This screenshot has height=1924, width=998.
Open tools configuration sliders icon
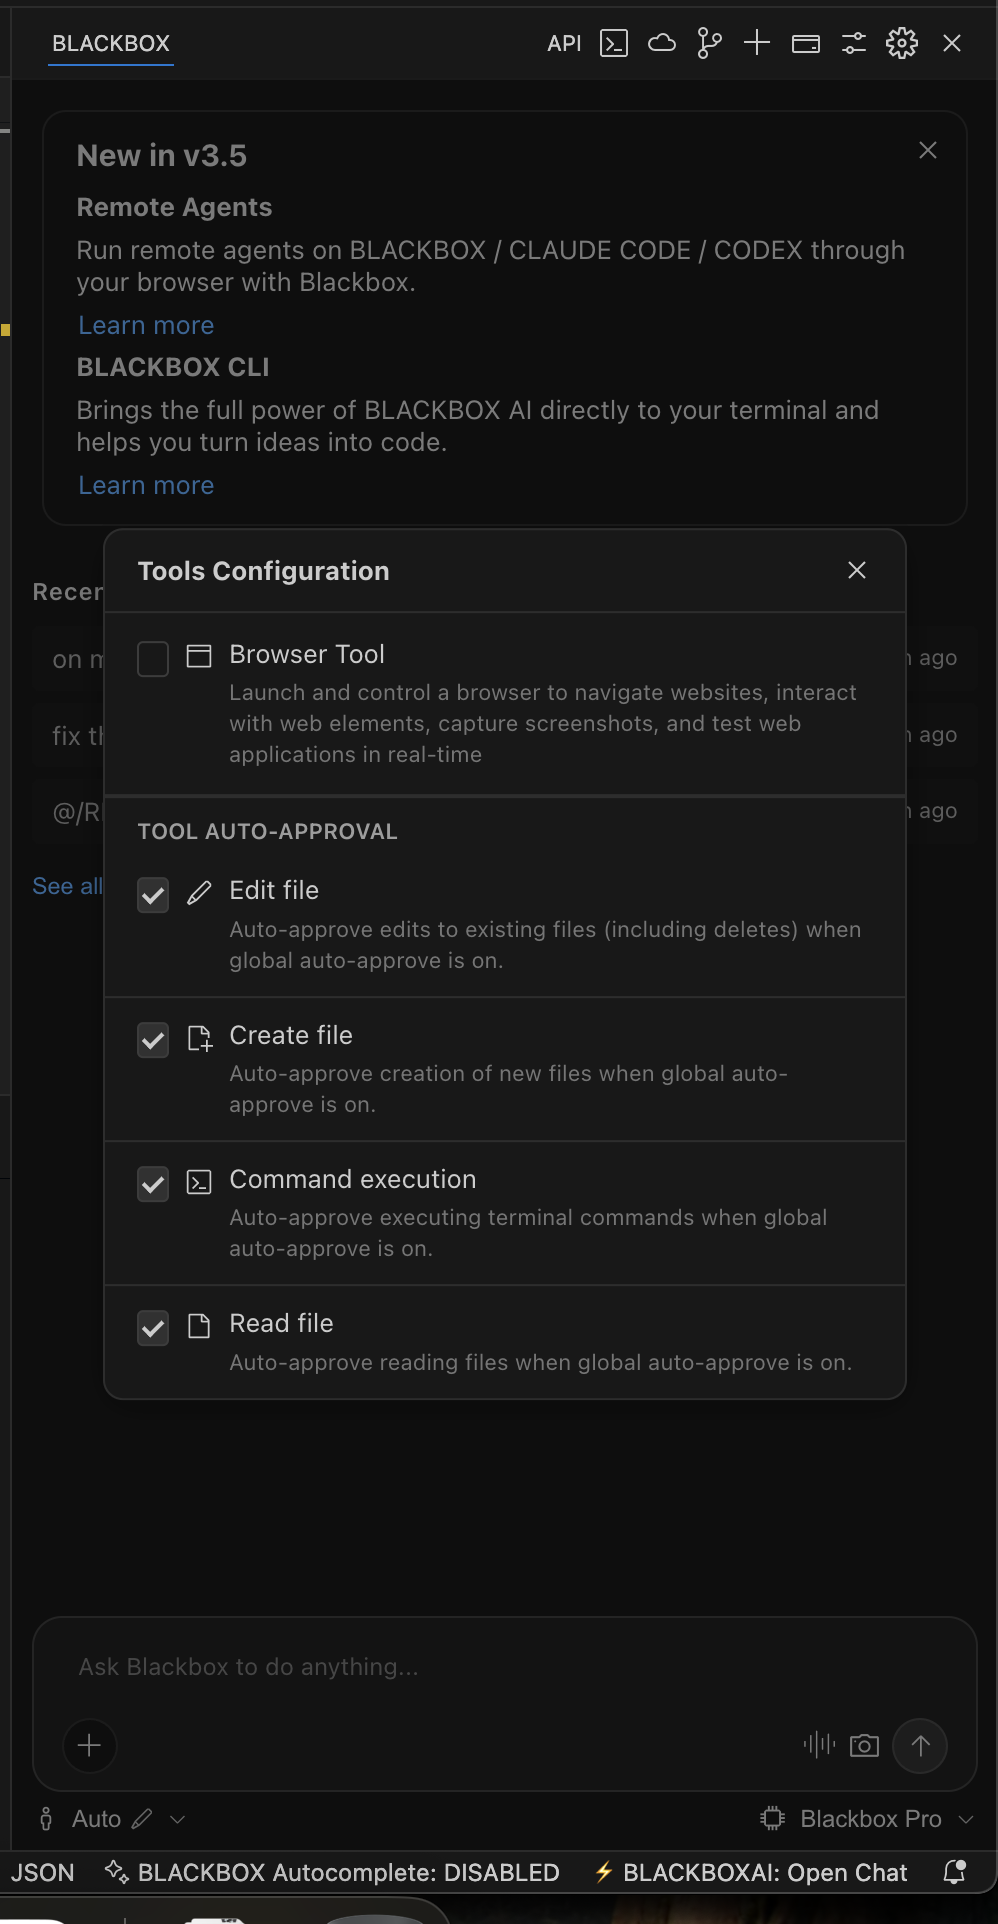[854, 43]
